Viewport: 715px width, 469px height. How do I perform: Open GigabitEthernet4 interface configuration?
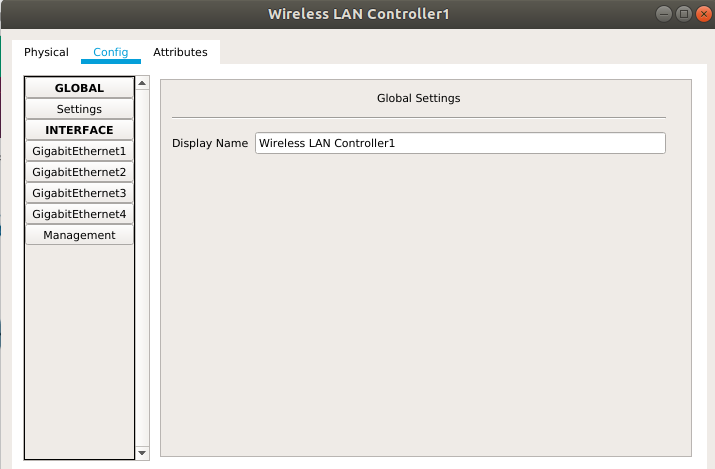[x=79, y=214]
